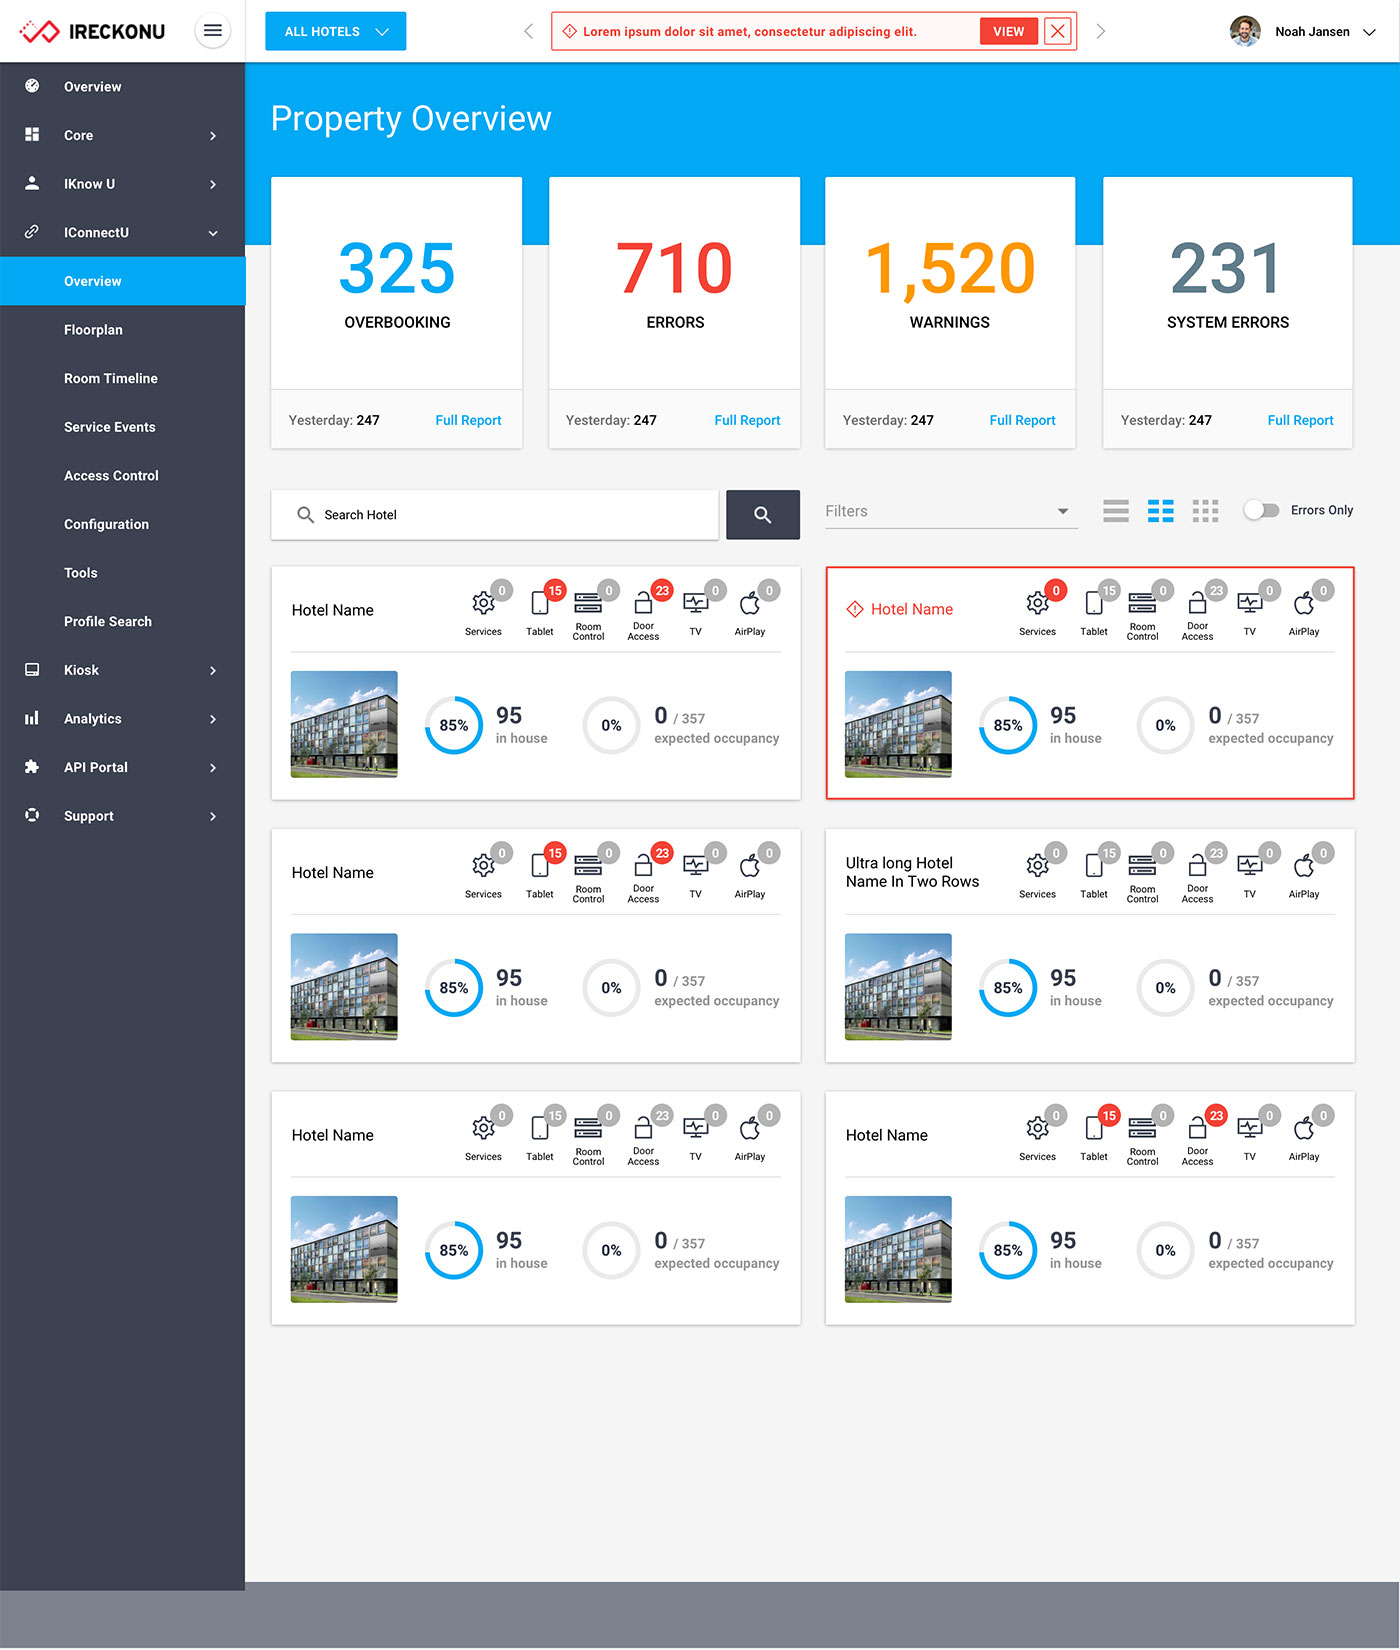Click the hamburger menu icon
This screenshot has width=1400, height=1650.
212,31
